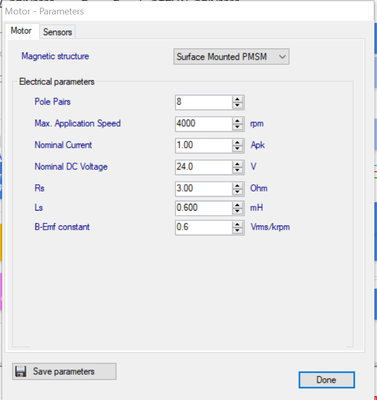Click the Done button
The height and width of the screenshot is (400, 377).
(x=326, y=380)
